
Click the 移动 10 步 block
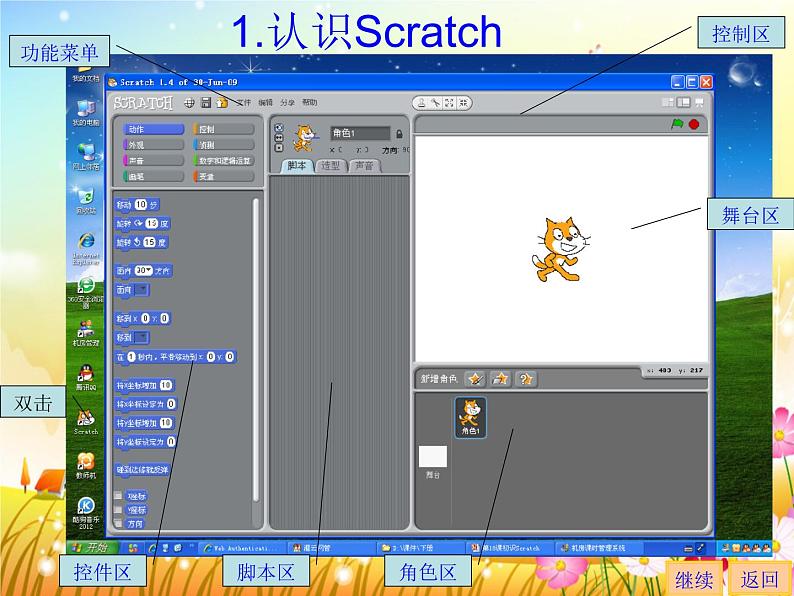point(137,205)
